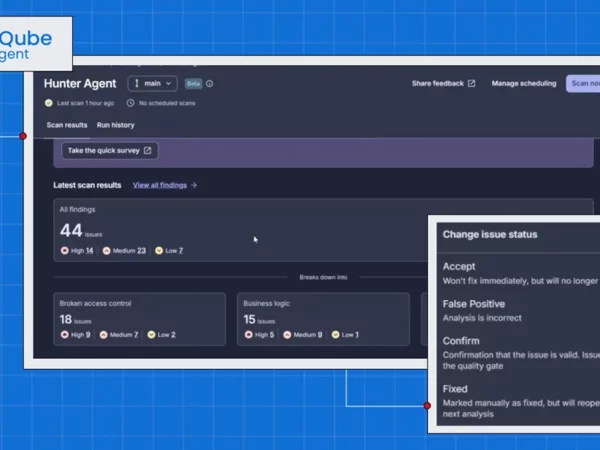This screenshot has width=600, height=450.
Task: Click the Beta info circle icon
Action: pyautogui.click(x=209, y=83)
